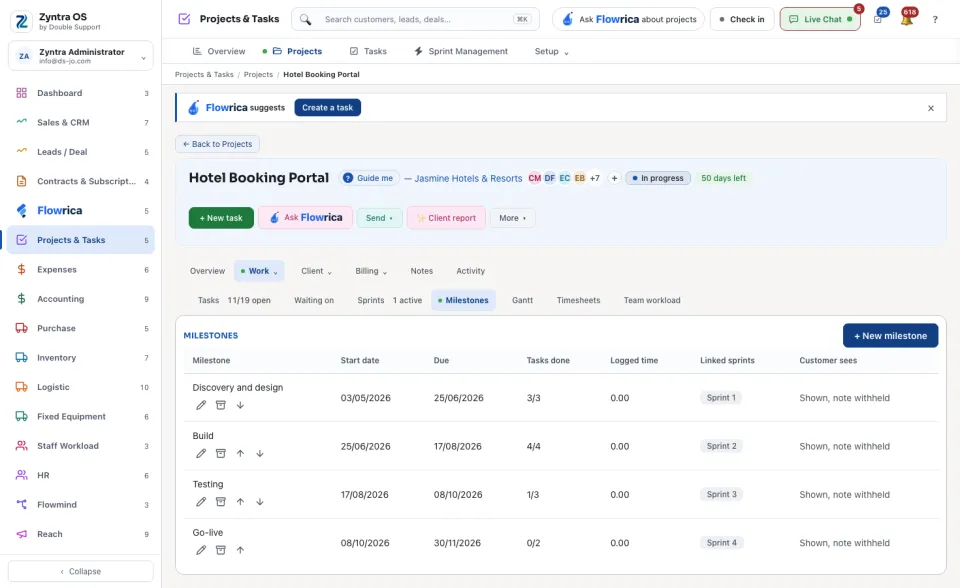This screenshot has width=960, height=588.
Task: Open Flowrica in the sidebar
Action: pyautogui.click(x=81, y=211)
